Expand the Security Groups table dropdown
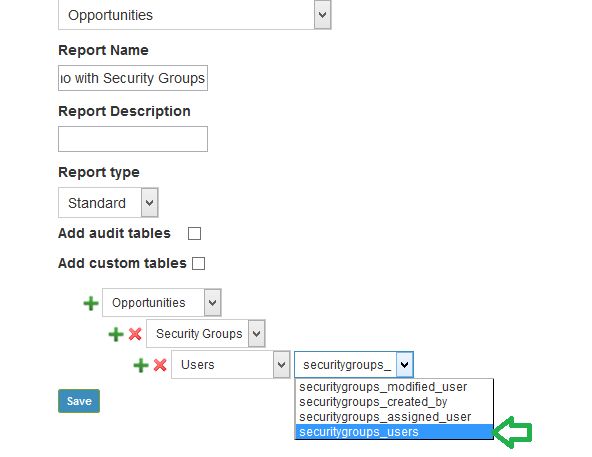 point(206,333)
